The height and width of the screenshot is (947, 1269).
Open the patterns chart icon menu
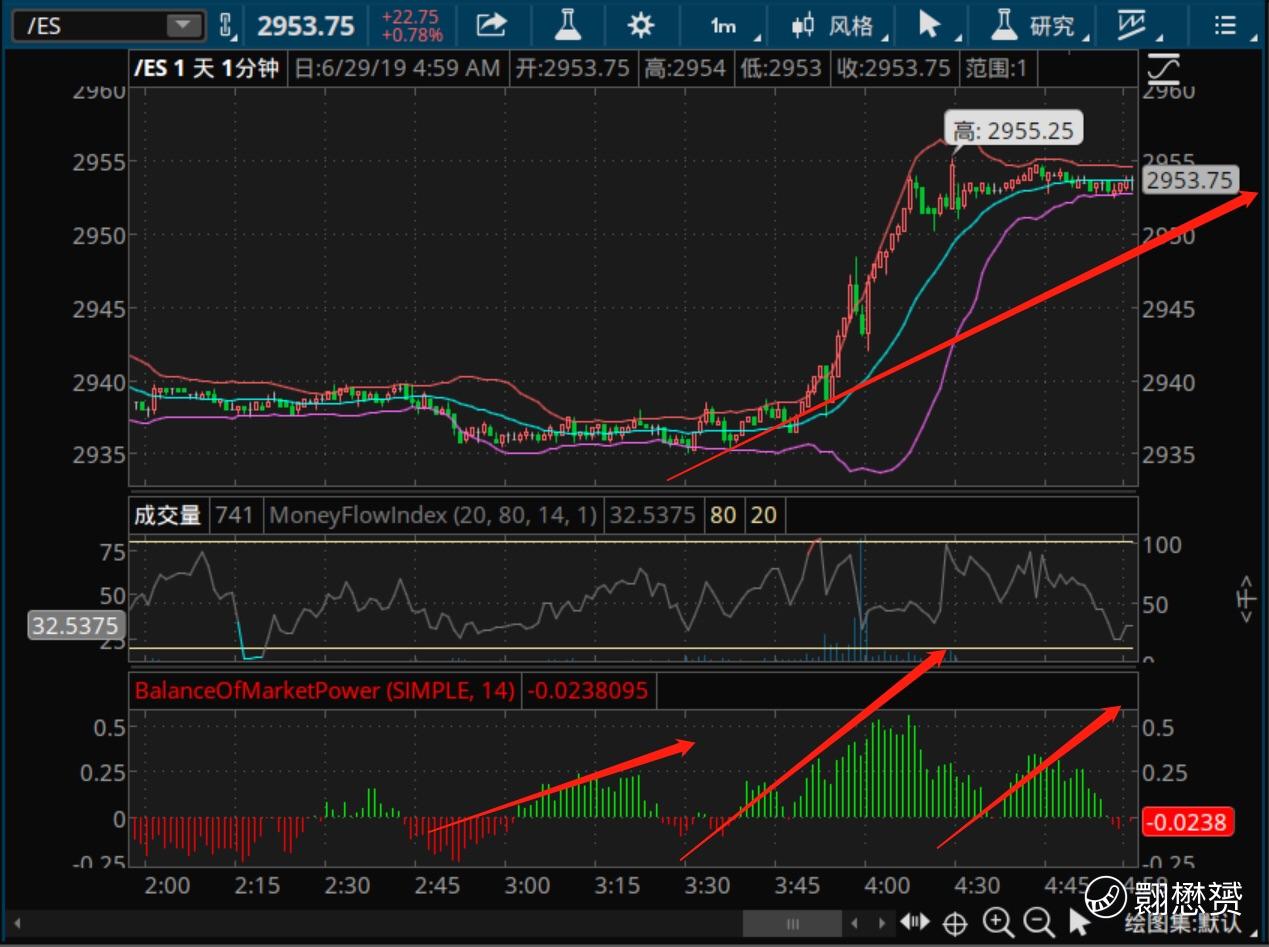pyautogui.click(x=1133, y=25)
